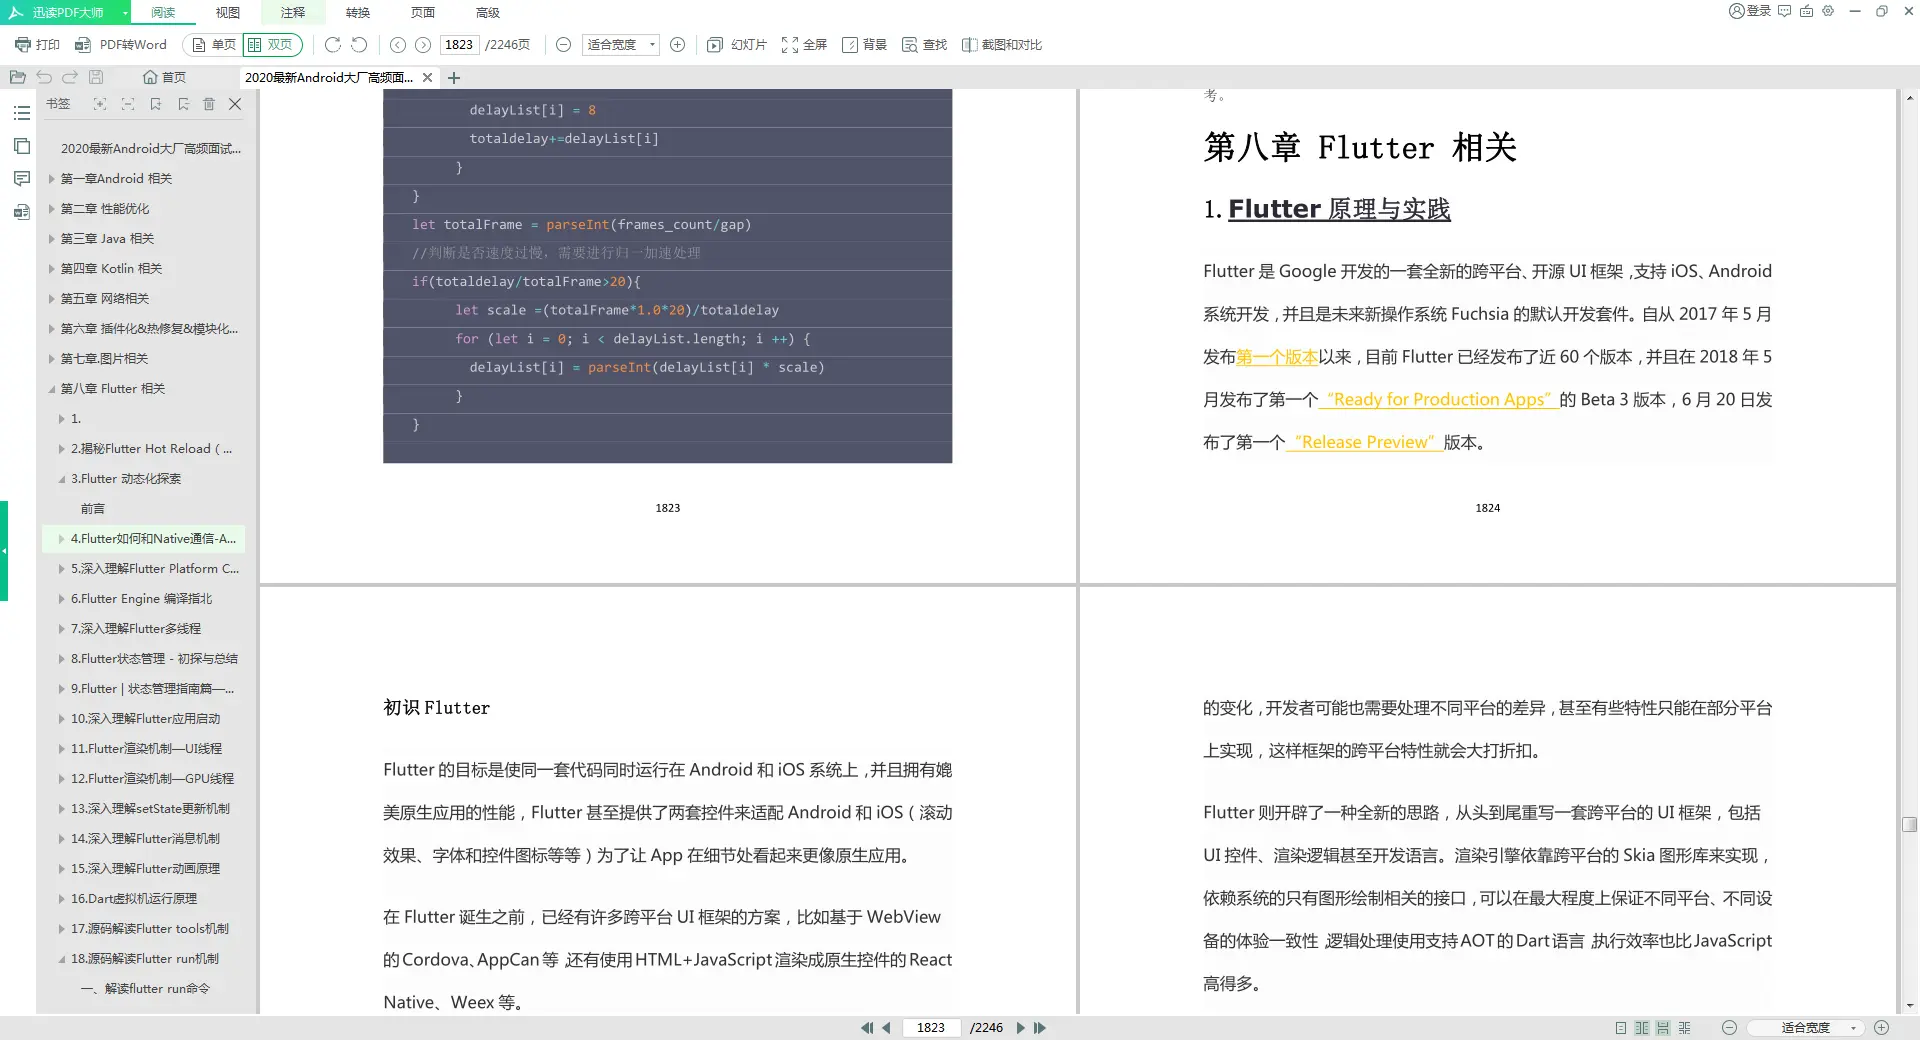Launch 截图和对比 screenshot and compare
This screenshot has width=1920, height=1040.
pos(1002,44)
